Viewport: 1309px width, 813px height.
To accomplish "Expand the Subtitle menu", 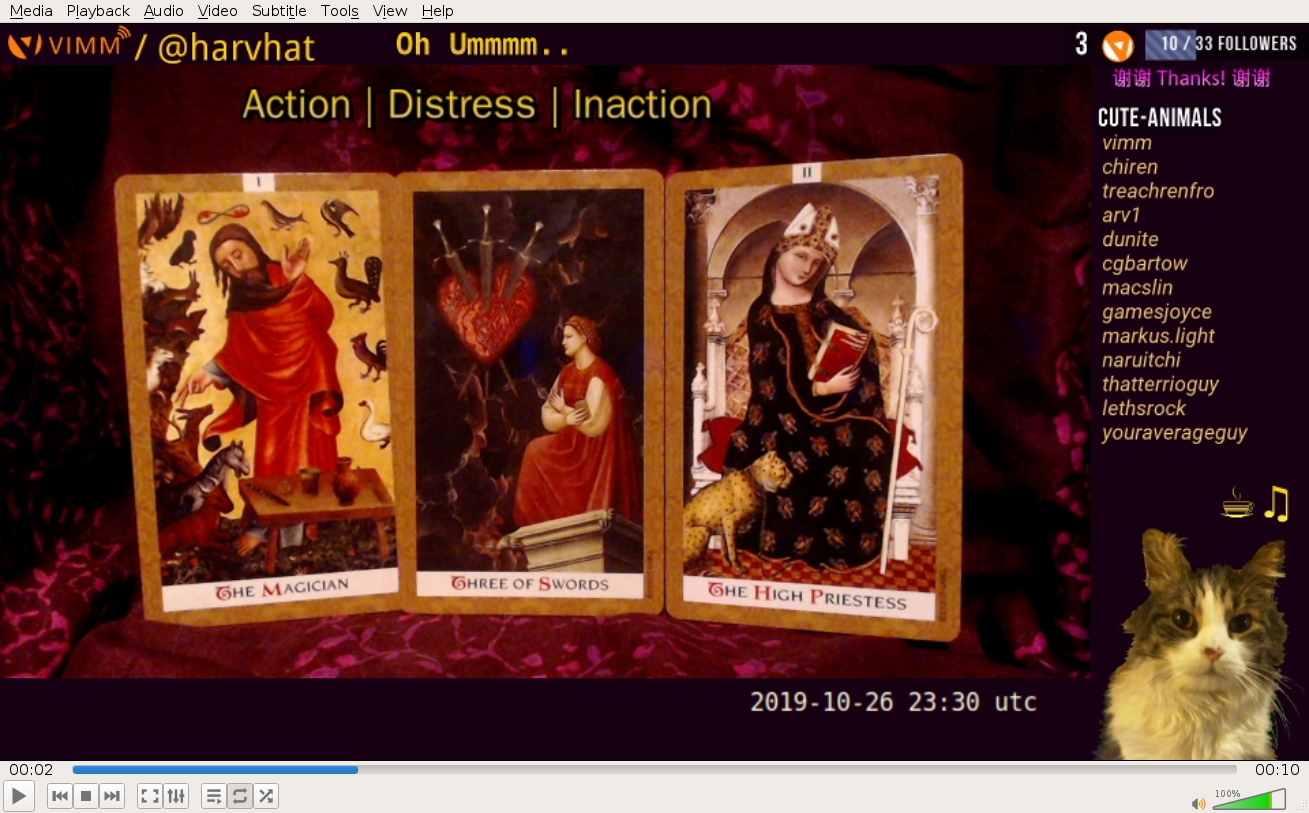I will (x=279, y=11).
